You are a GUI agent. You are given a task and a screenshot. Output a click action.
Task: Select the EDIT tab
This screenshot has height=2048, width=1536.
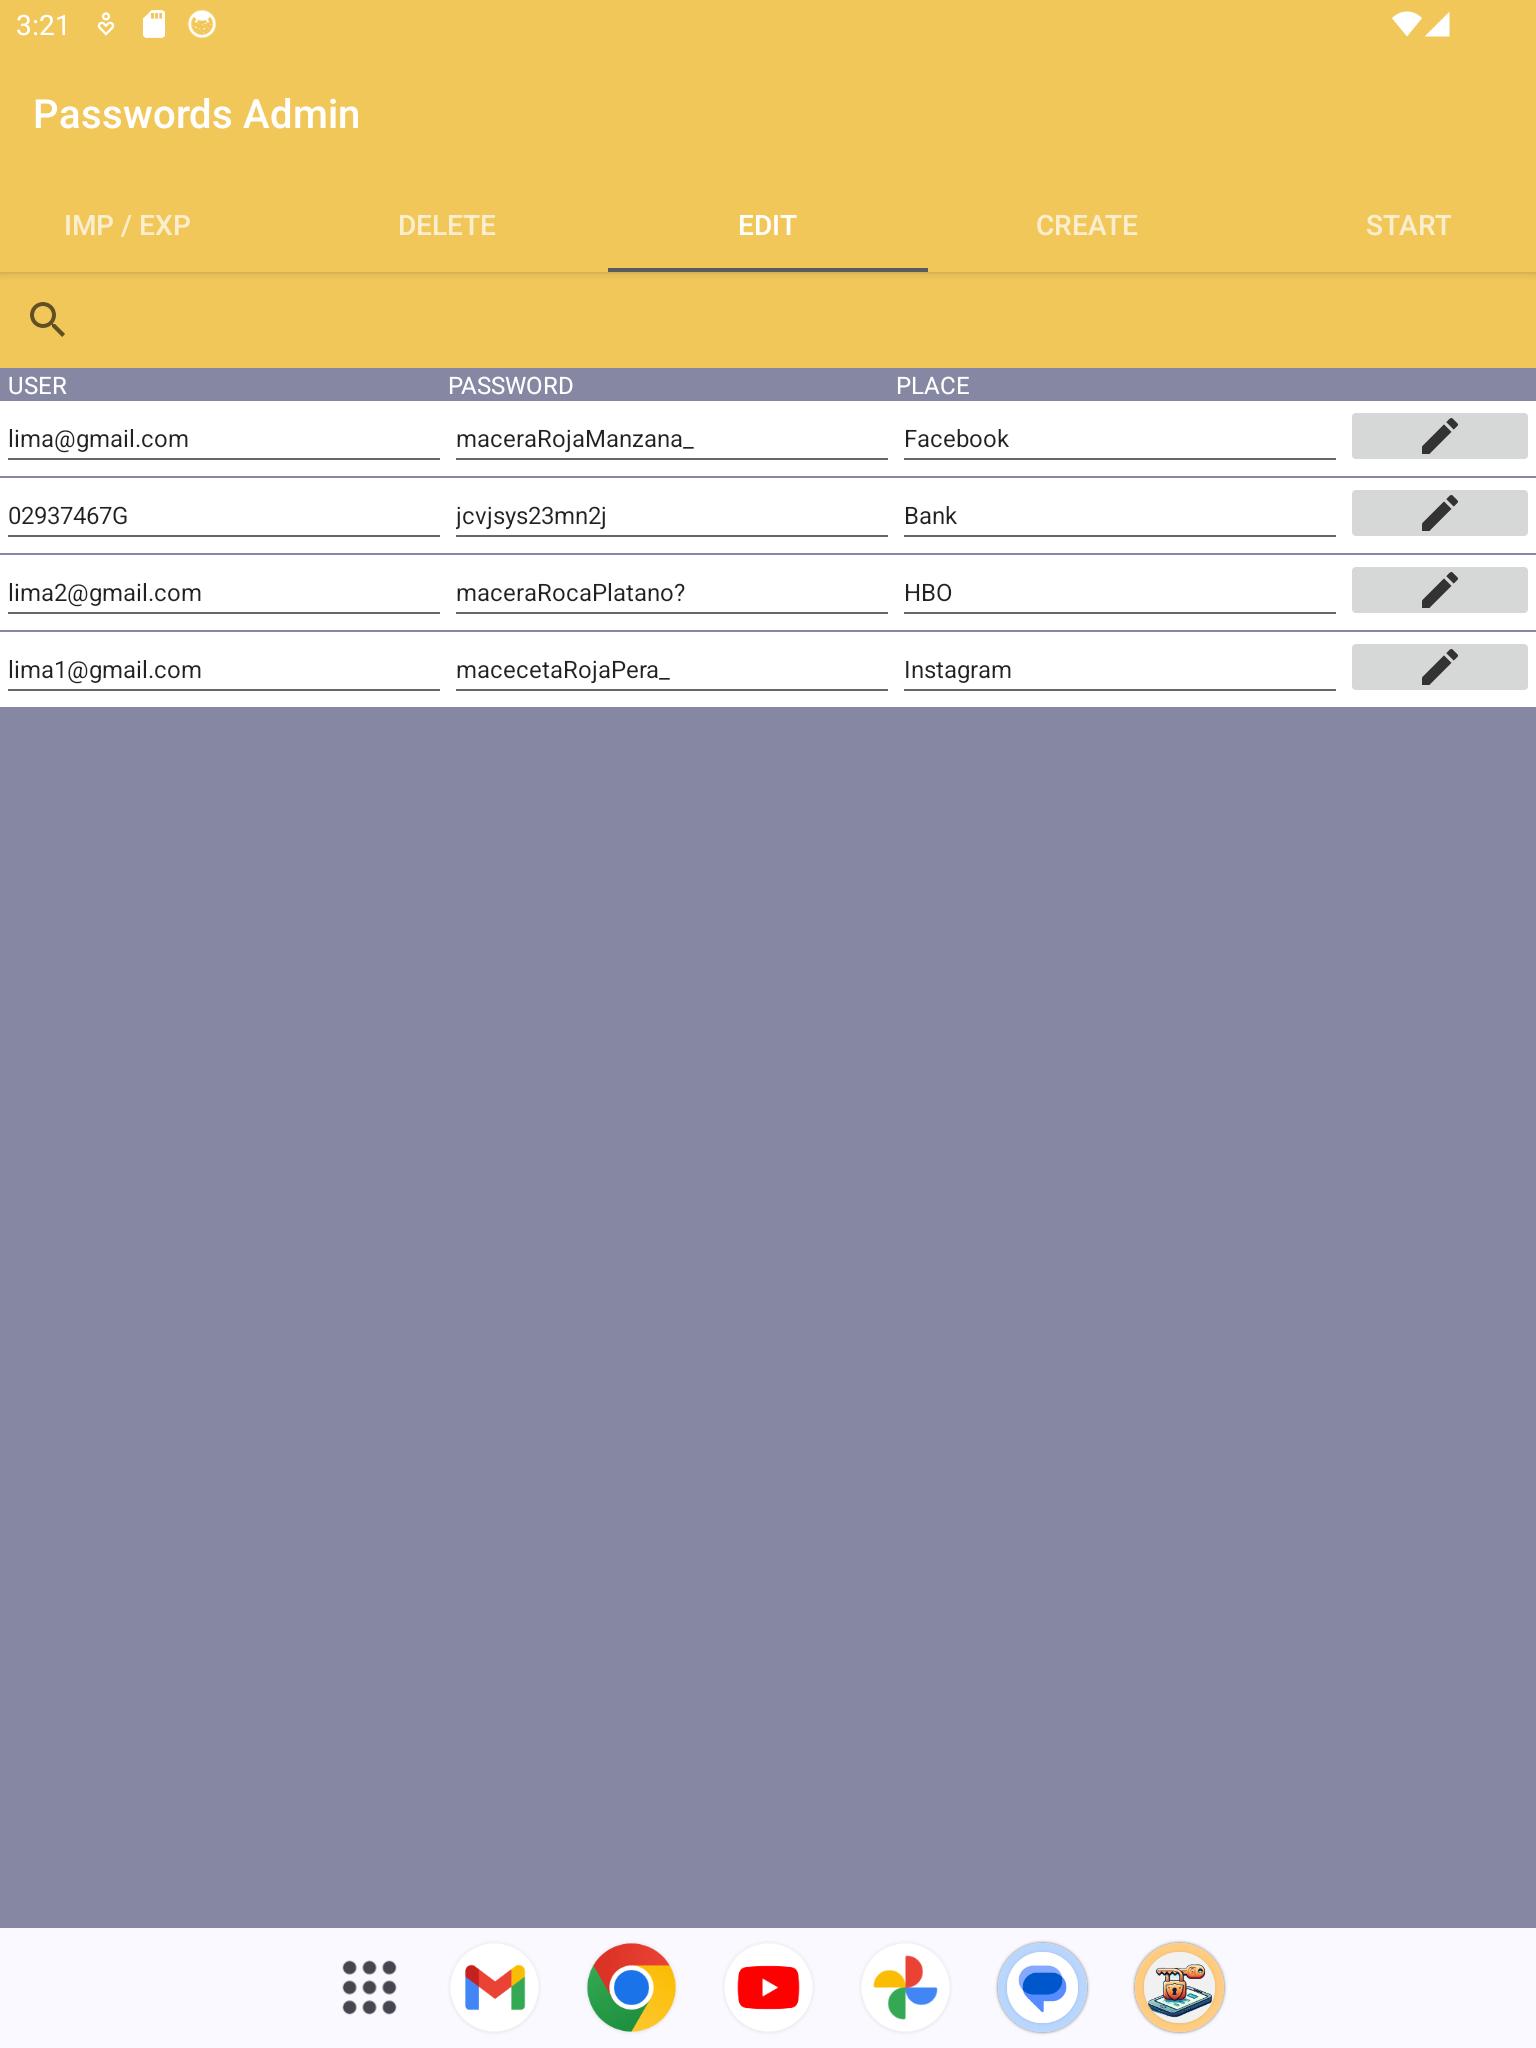coord(767,225)
